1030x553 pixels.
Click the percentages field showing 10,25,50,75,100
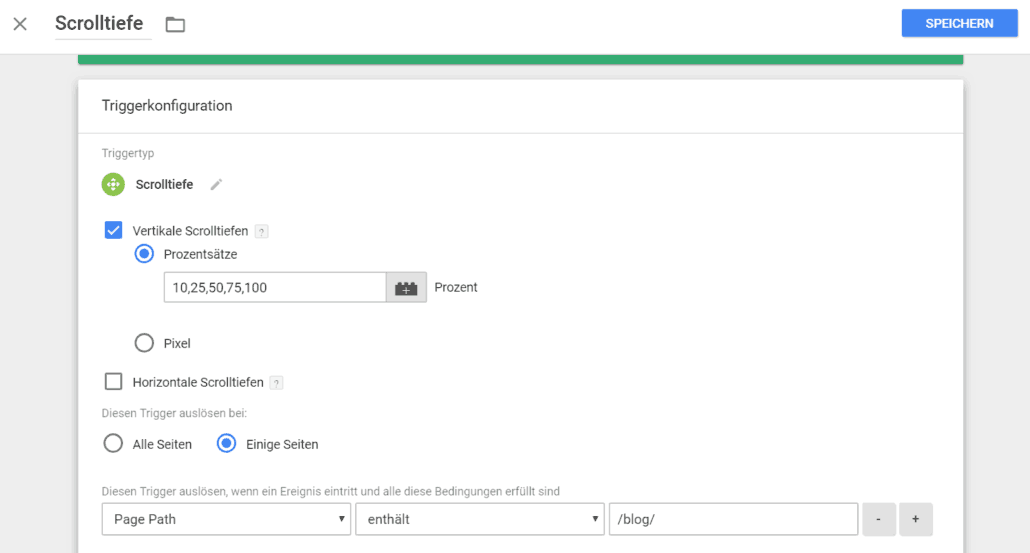click(275, 288)
